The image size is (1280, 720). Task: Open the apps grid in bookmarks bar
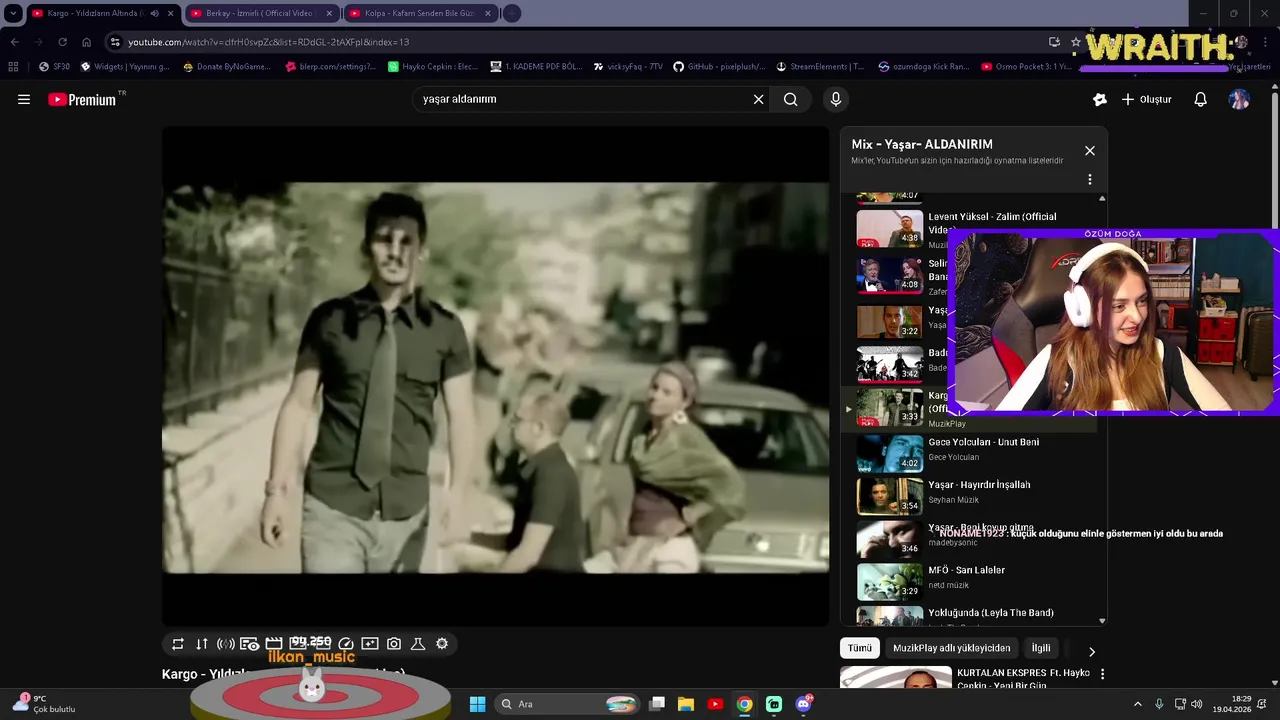pyautogui.click(x=13, y=67)
